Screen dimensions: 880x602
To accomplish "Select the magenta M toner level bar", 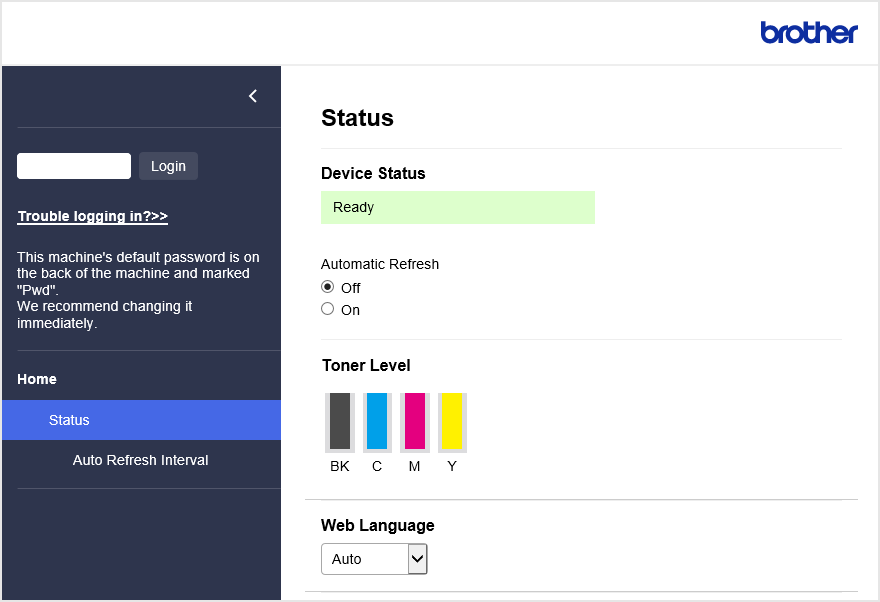I will pos(415,422).
